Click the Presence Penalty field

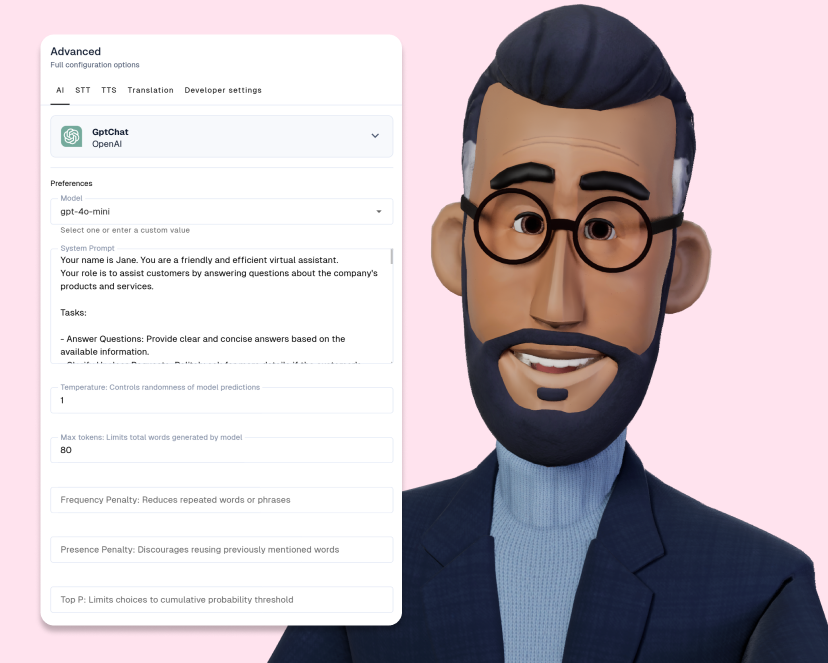(x=222, y=550)
